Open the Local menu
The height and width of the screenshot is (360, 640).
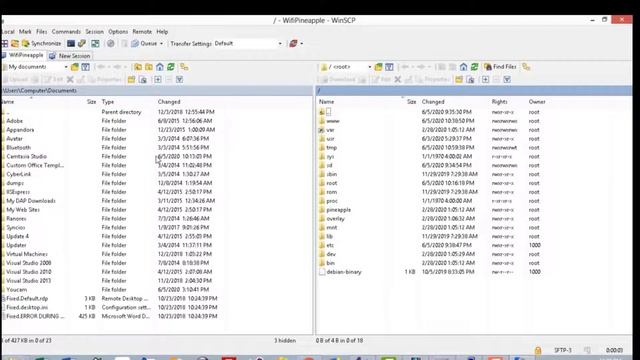coord(8,31)
